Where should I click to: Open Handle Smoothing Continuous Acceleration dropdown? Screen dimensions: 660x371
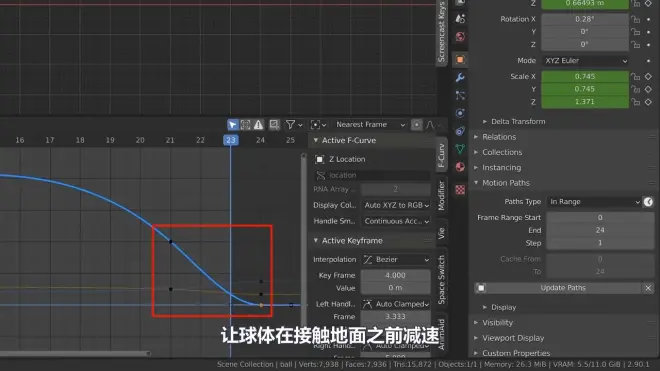pos(396,221)
